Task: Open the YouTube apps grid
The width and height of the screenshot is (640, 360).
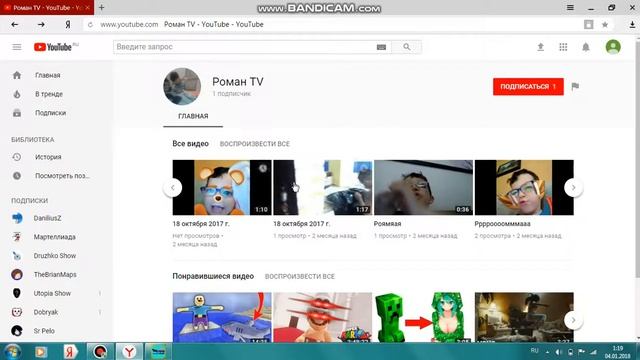Action: [x=563, y=47]
